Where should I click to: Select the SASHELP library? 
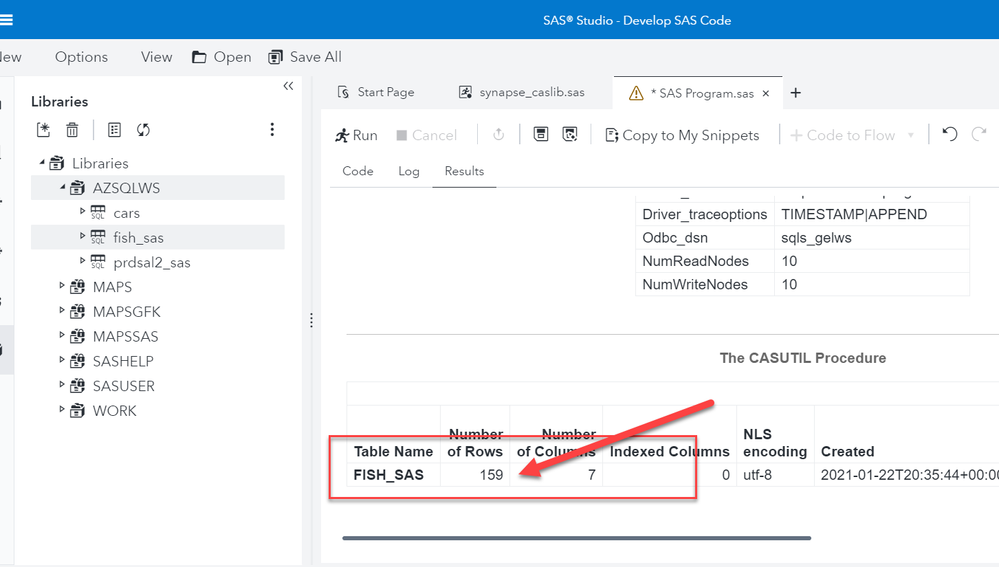(123, 361)
